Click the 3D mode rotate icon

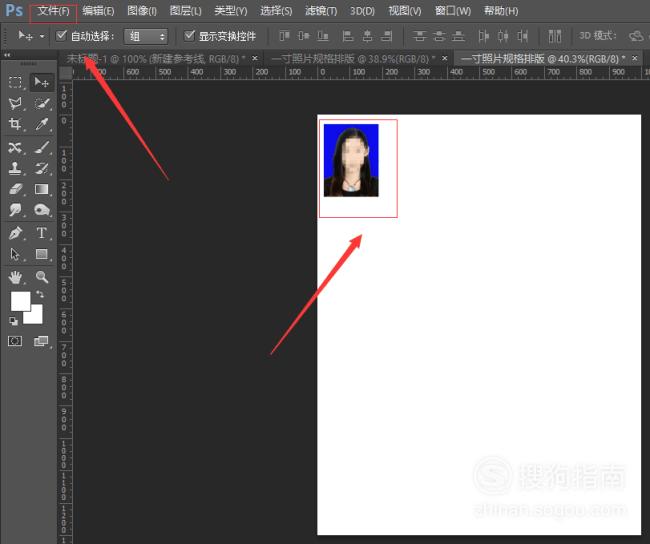pos(636,36)
